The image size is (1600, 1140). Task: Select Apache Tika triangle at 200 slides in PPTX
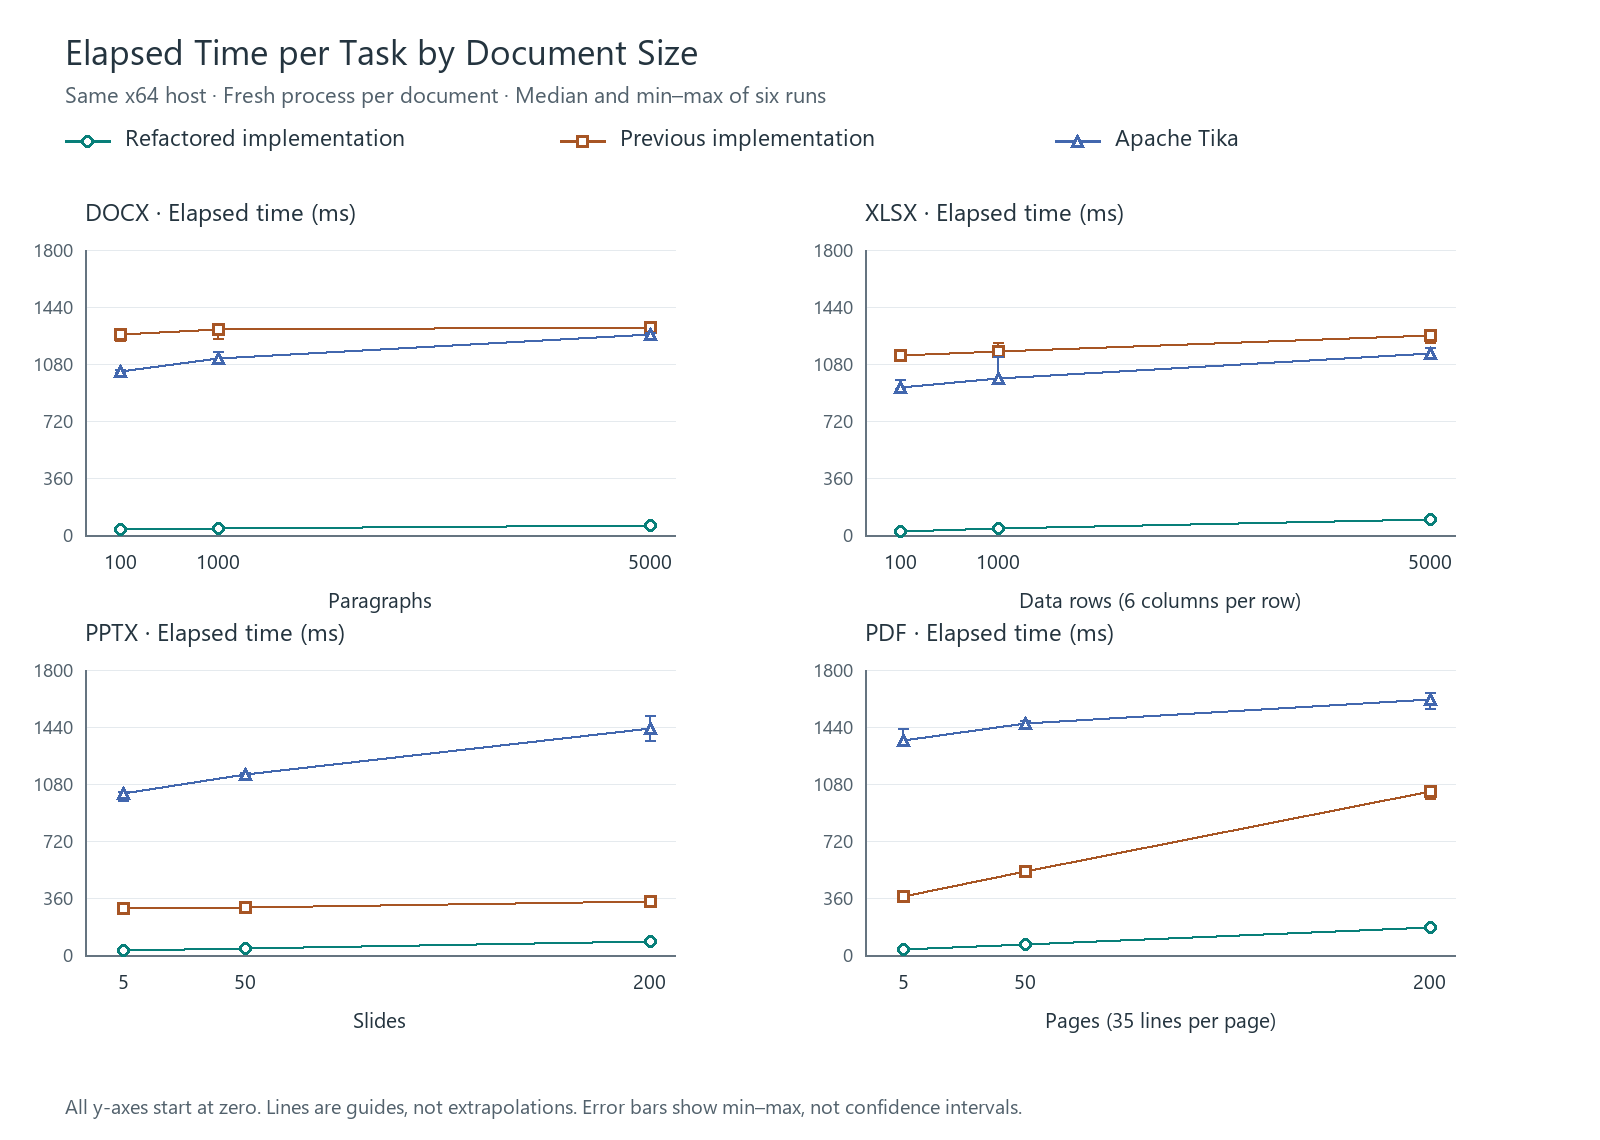(x=650, y=729)
